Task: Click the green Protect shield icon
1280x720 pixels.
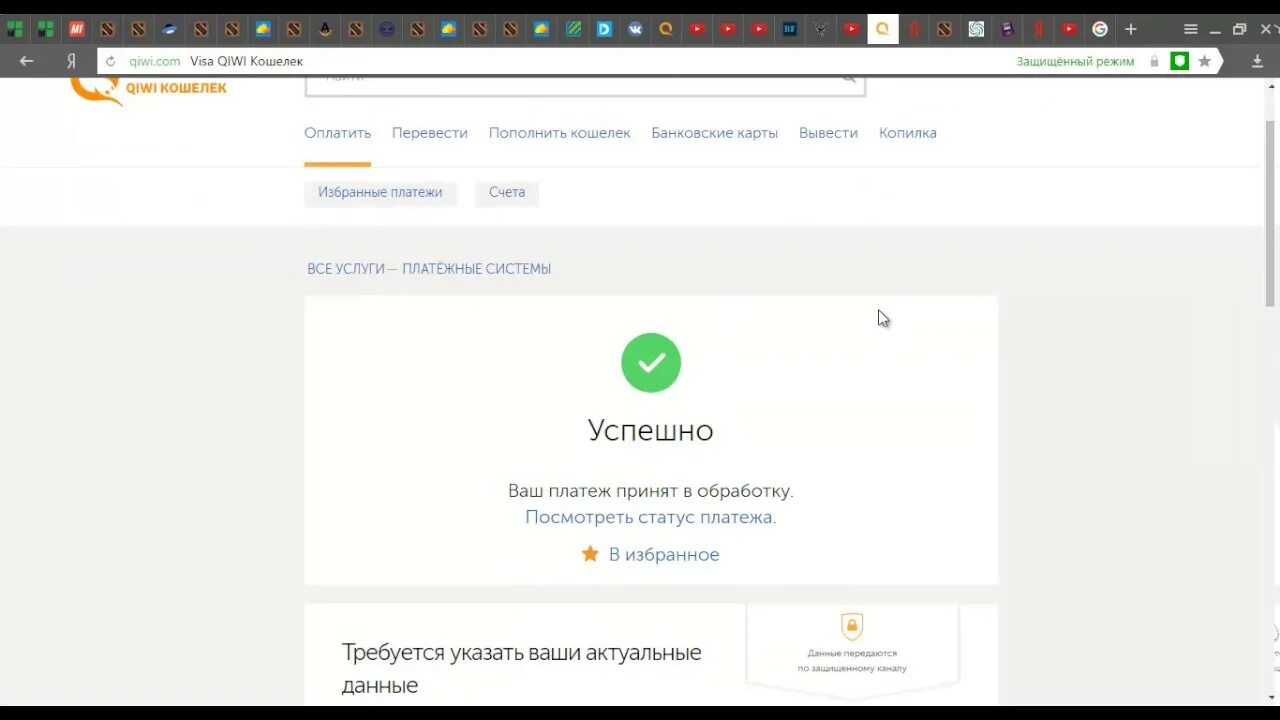Action: coord(1180,61)
